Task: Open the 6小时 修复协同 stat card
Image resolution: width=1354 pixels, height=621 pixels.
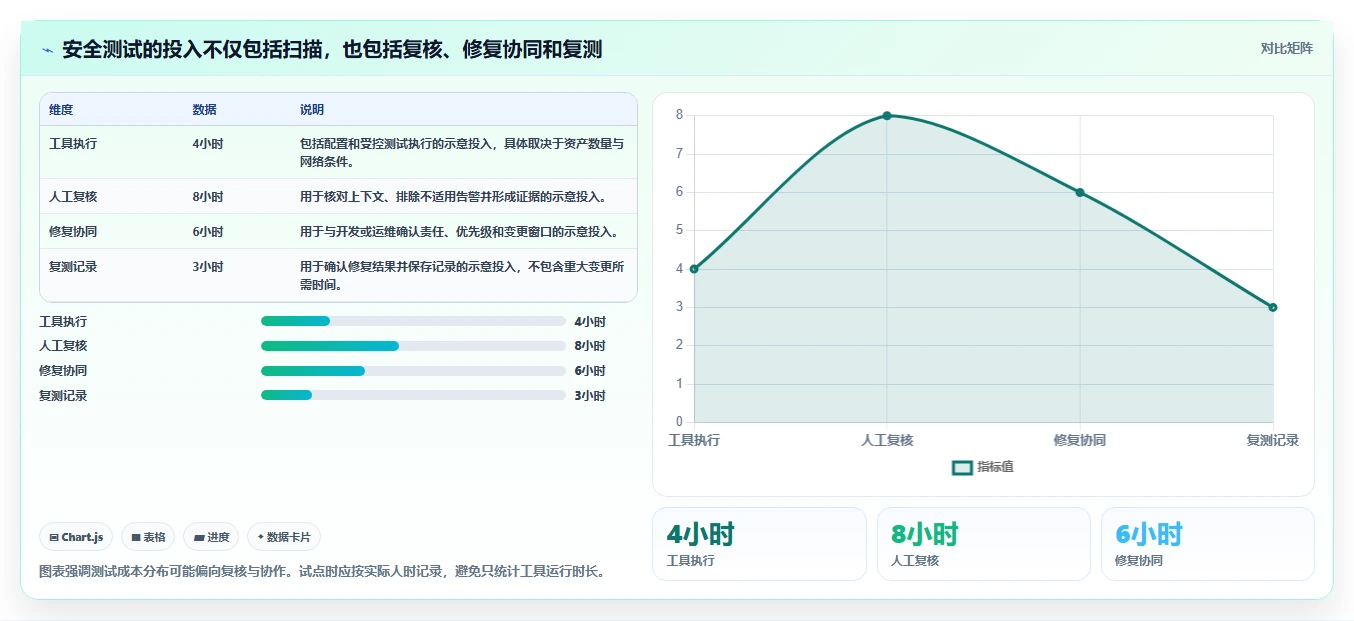Action: click(x=1208, y=544)
